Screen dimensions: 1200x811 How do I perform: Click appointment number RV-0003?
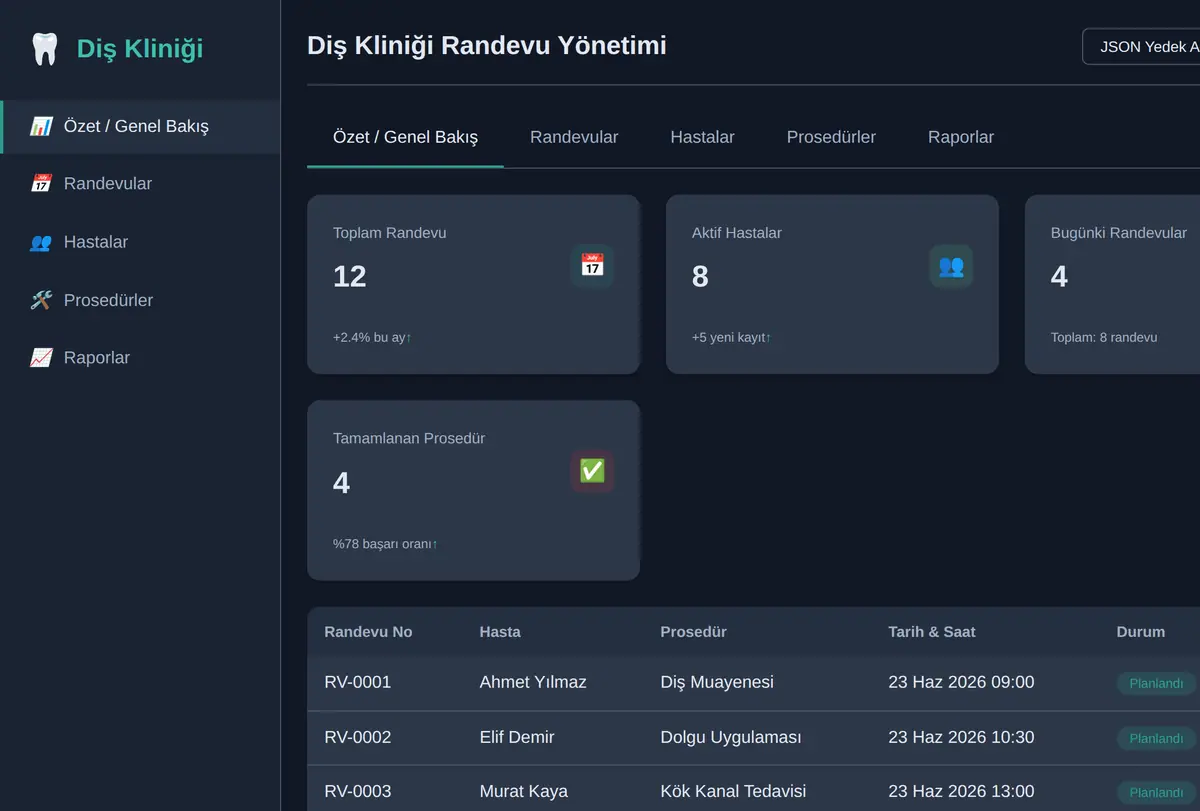(x=358, y=791)
